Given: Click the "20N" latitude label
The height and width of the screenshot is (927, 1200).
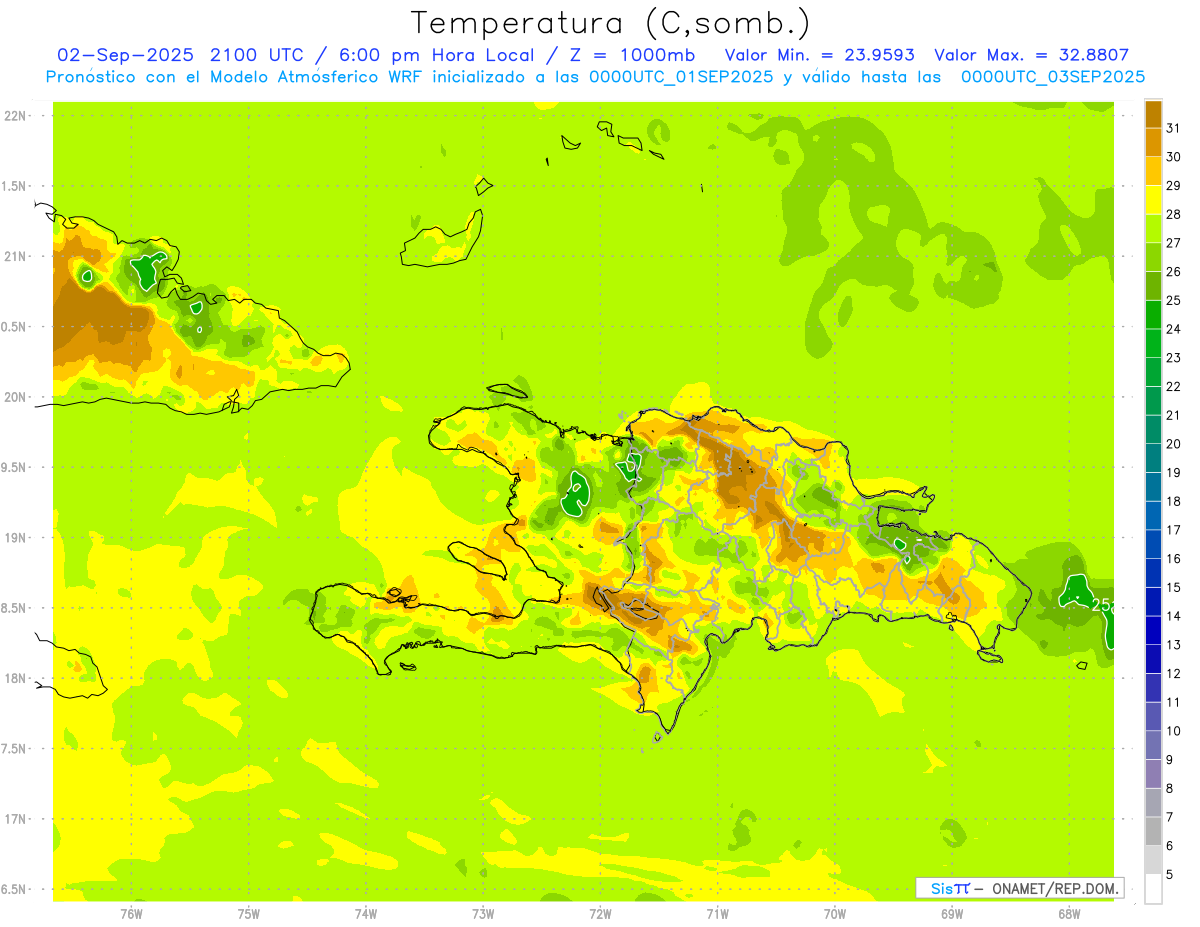Looking at the screenshot, I should coord(14,397).
